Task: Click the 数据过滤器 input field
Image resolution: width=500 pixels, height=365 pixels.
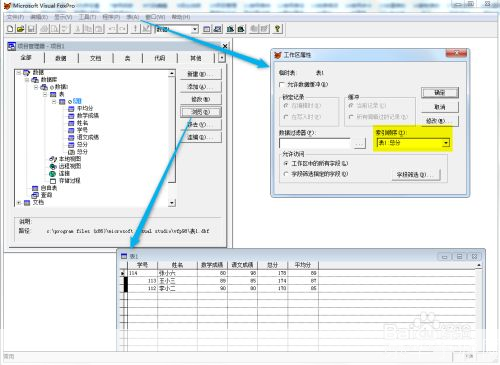Action: 315,143
